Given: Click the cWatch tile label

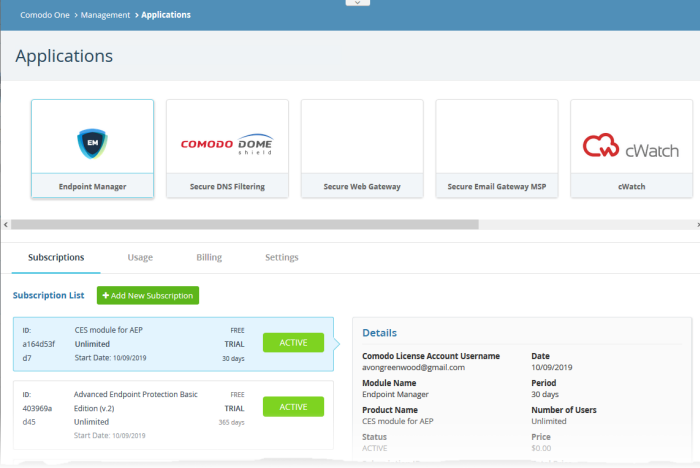Looking at the screenshot, I should pyautogui.click(x=631, y=187).
